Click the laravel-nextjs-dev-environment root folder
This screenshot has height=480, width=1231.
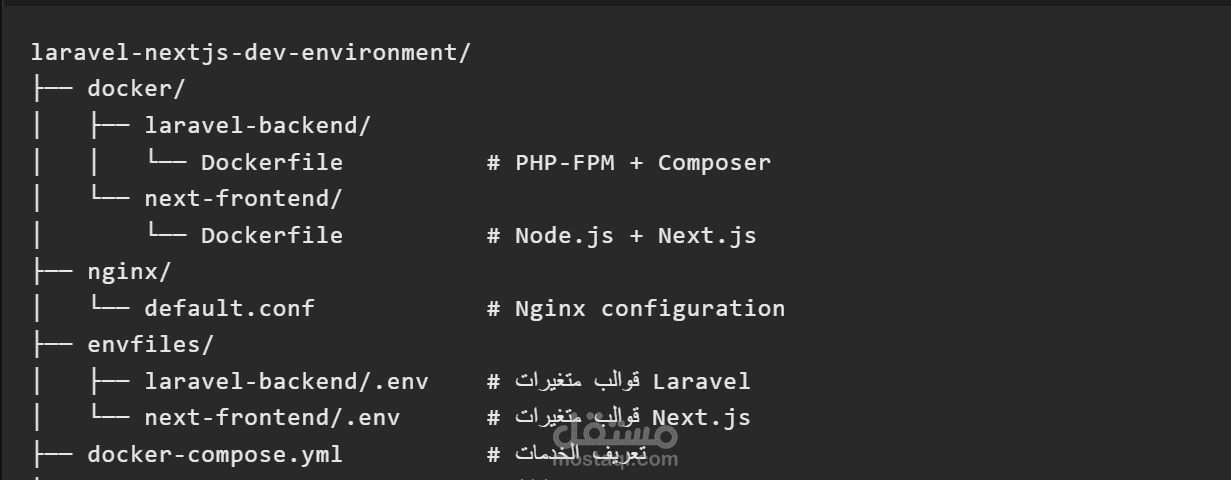click(250, 53)
